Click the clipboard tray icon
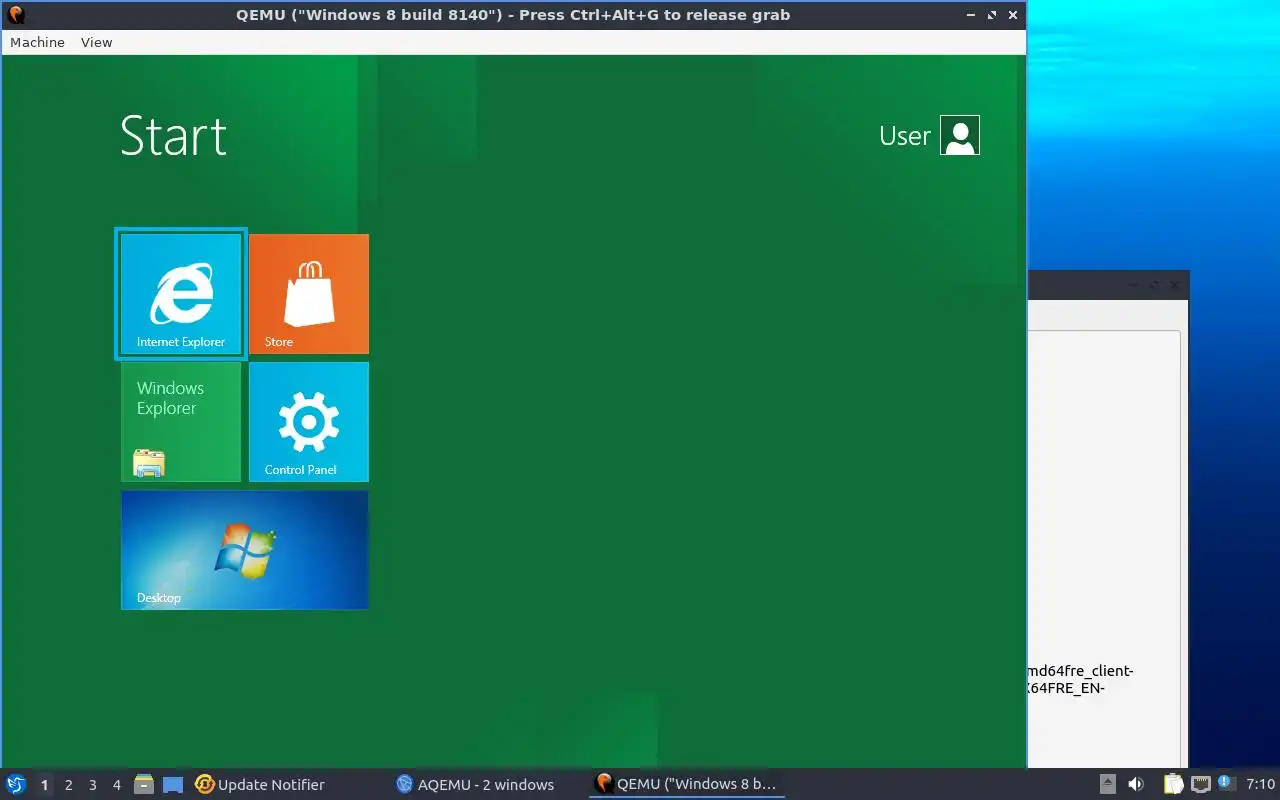 1173,784
